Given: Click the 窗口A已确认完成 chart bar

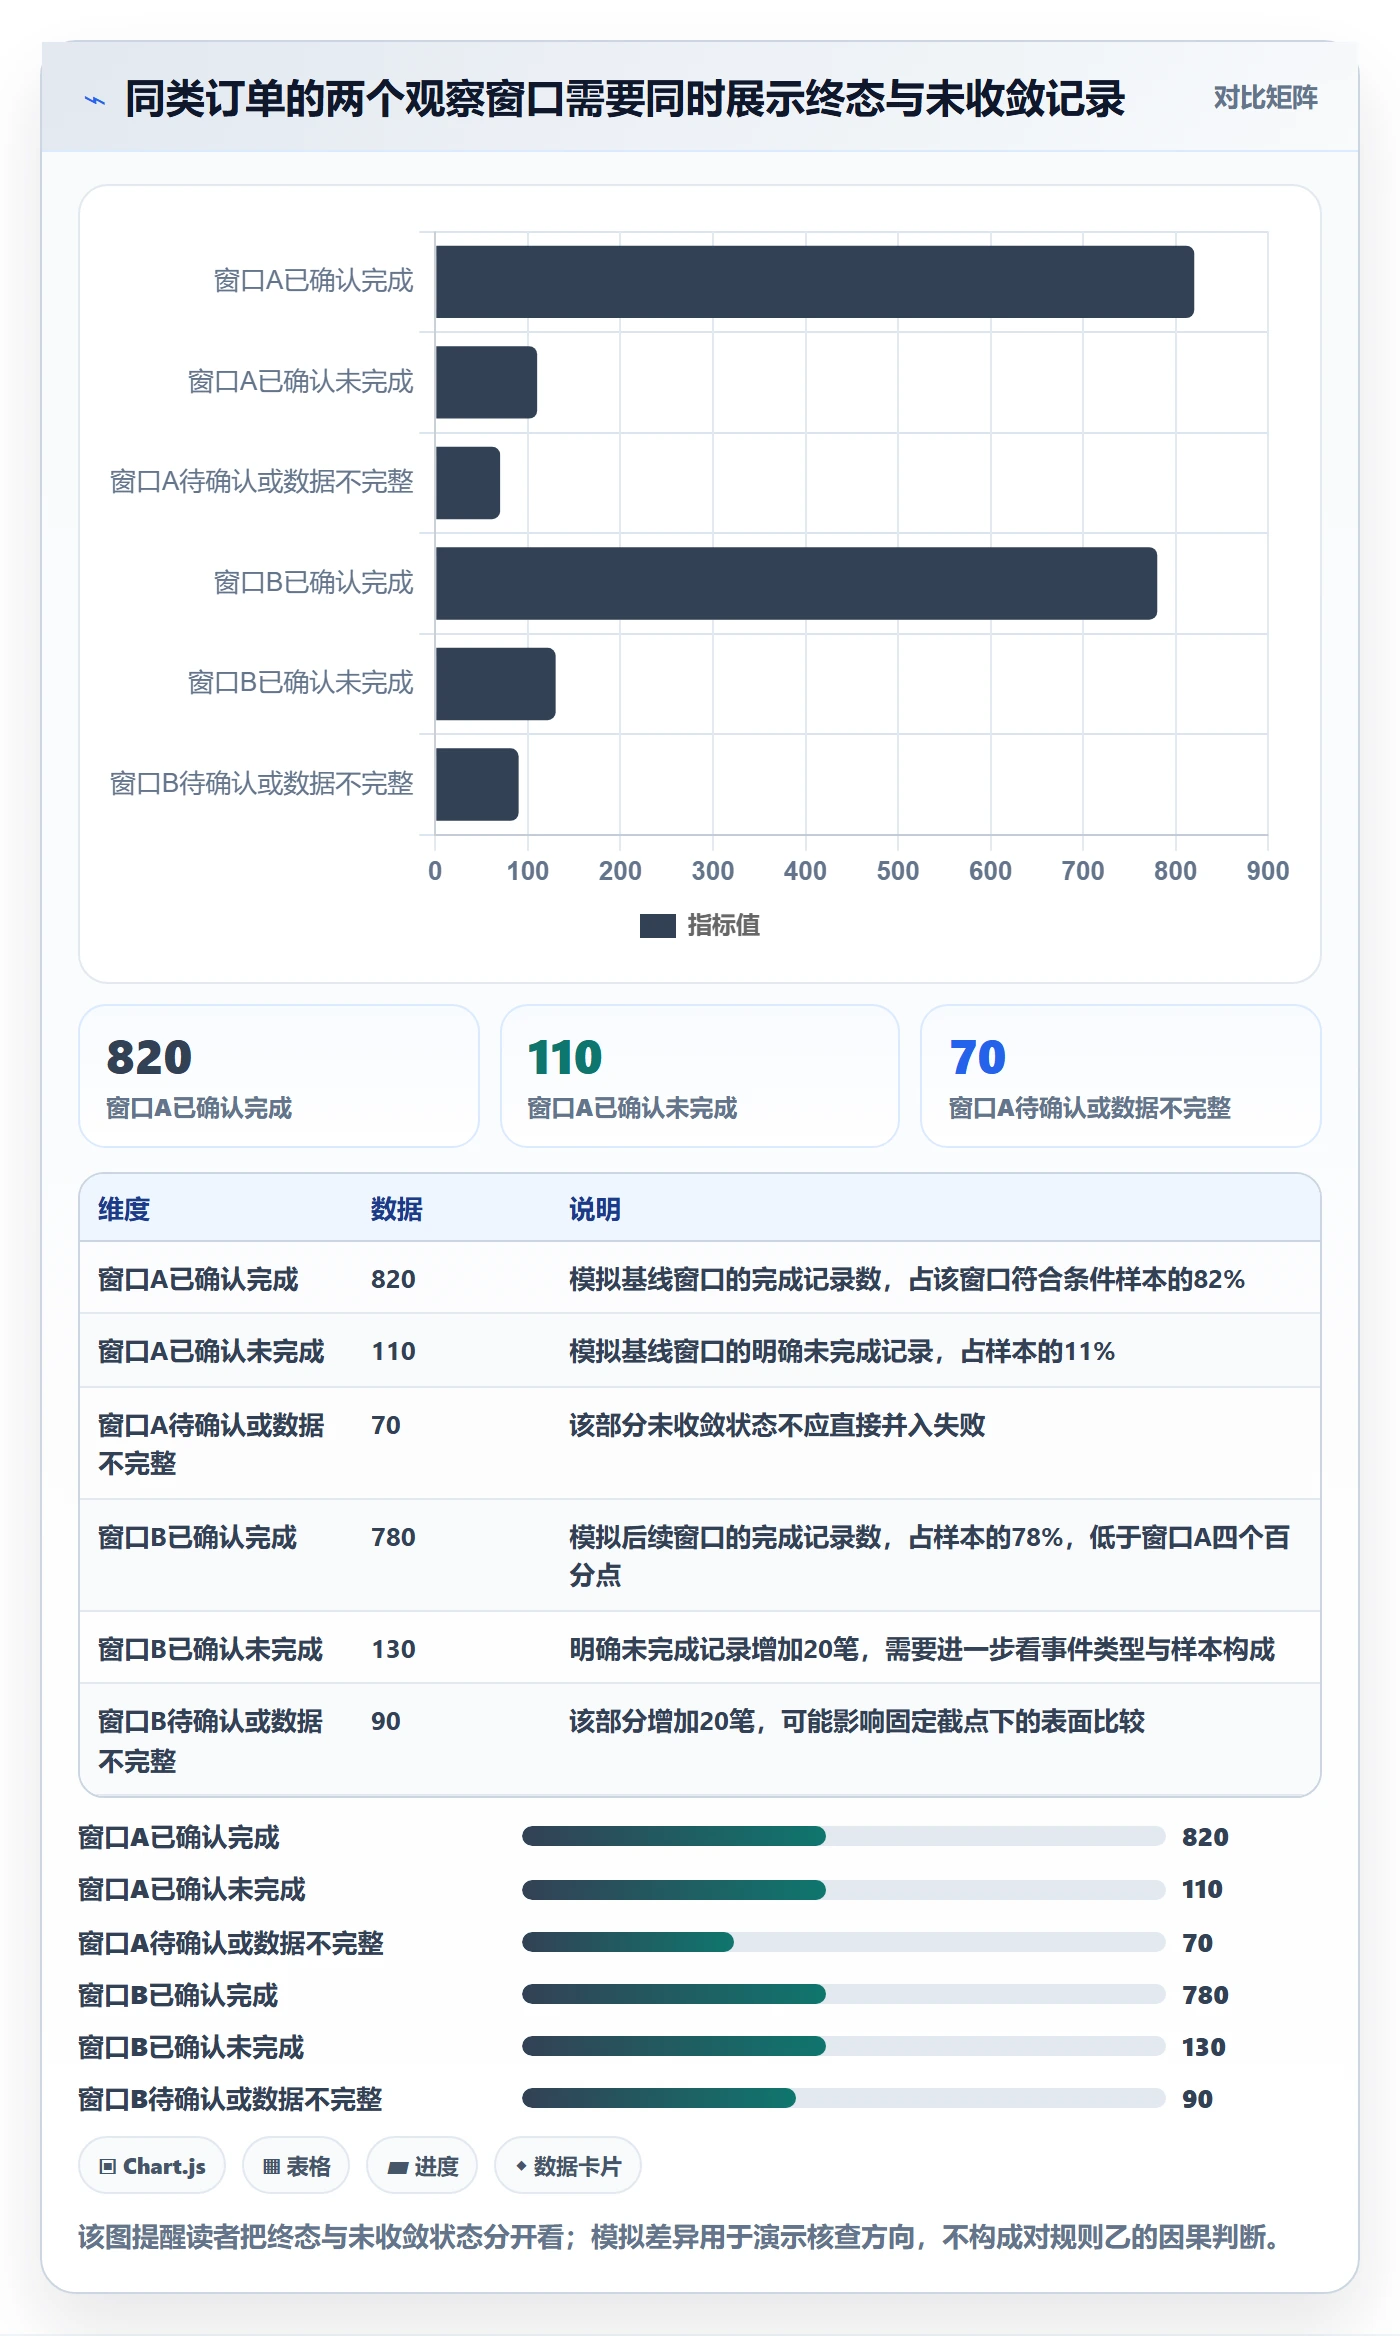Looking at the screenshot, I should (815, 282).
